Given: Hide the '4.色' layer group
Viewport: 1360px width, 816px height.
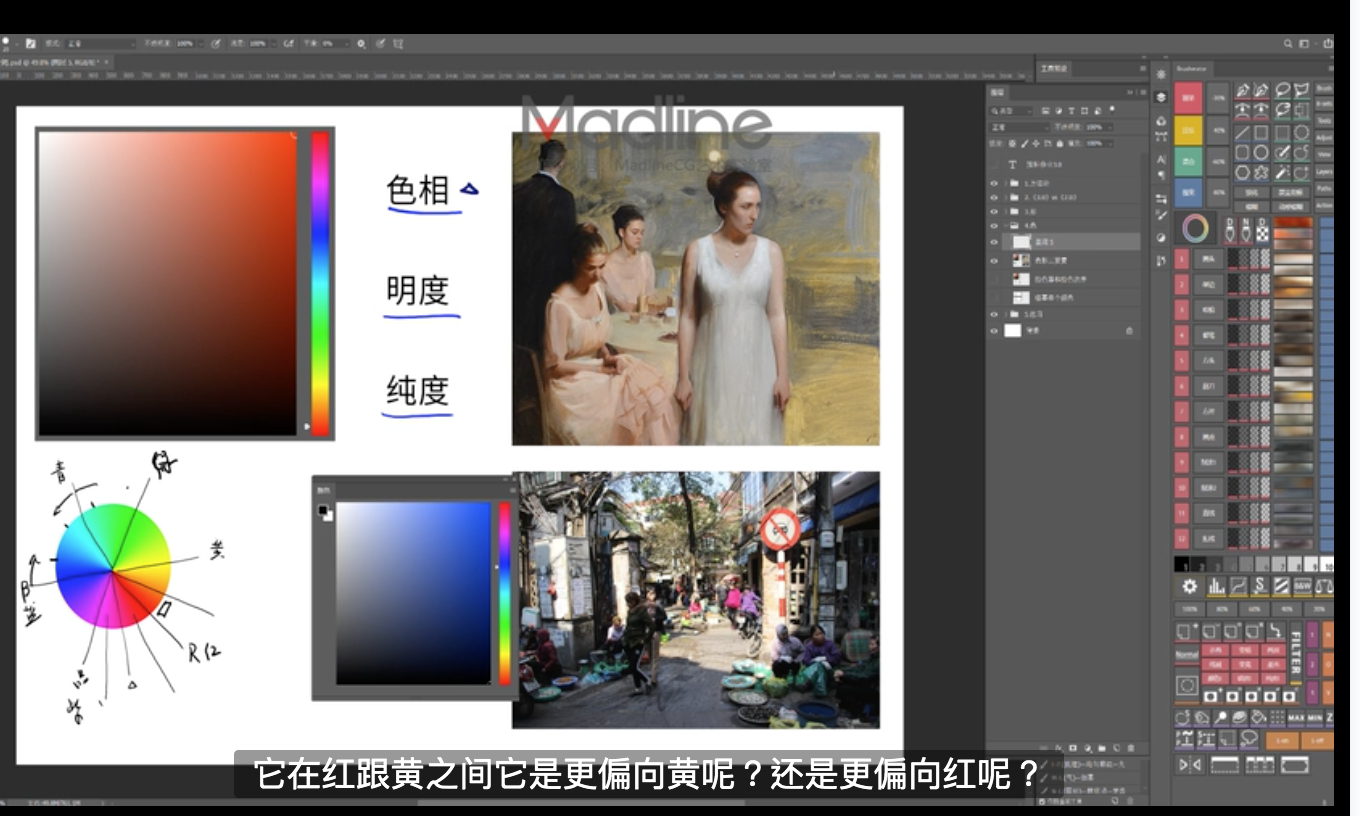Looking at the screenshot, I should 994,226.
